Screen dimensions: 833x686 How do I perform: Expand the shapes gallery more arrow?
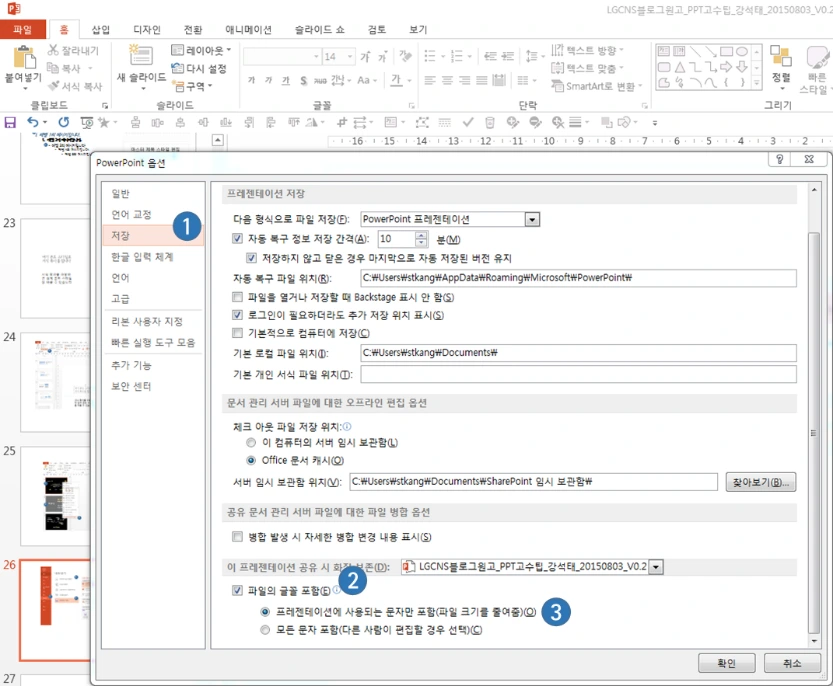coord(756,82)
